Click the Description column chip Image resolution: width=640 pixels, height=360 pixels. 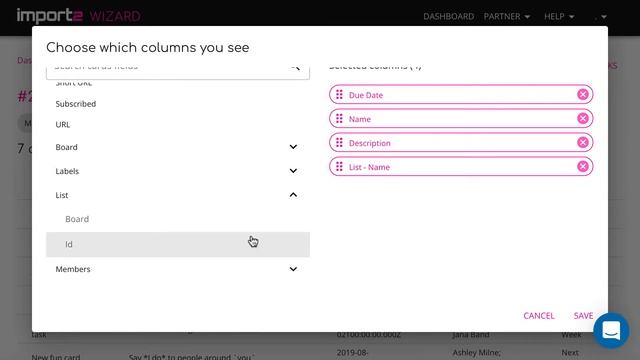tap(461, 142)
